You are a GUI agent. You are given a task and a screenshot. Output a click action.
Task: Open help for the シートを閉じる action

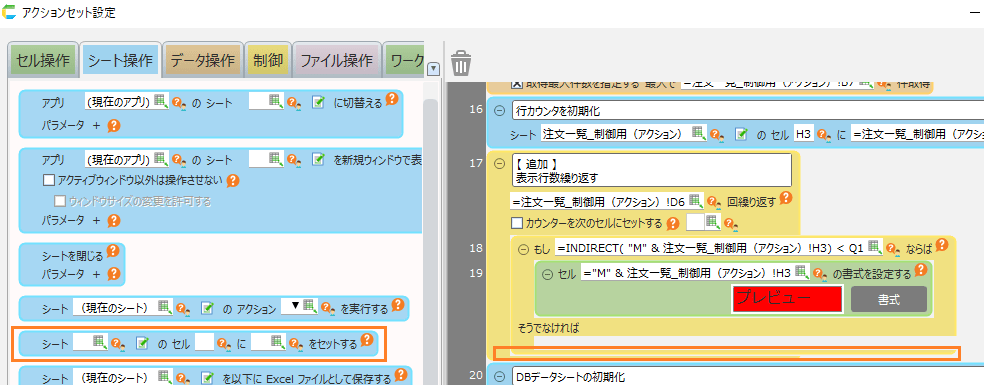tap(113, 251)
